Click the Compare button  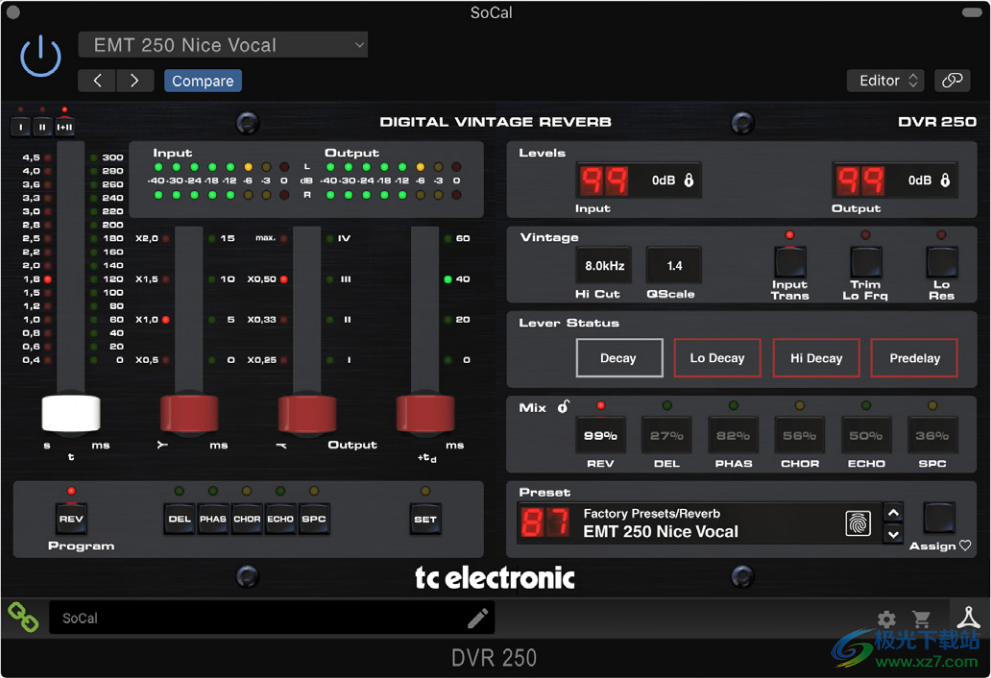pyautogui.click(x=203, y=81)
